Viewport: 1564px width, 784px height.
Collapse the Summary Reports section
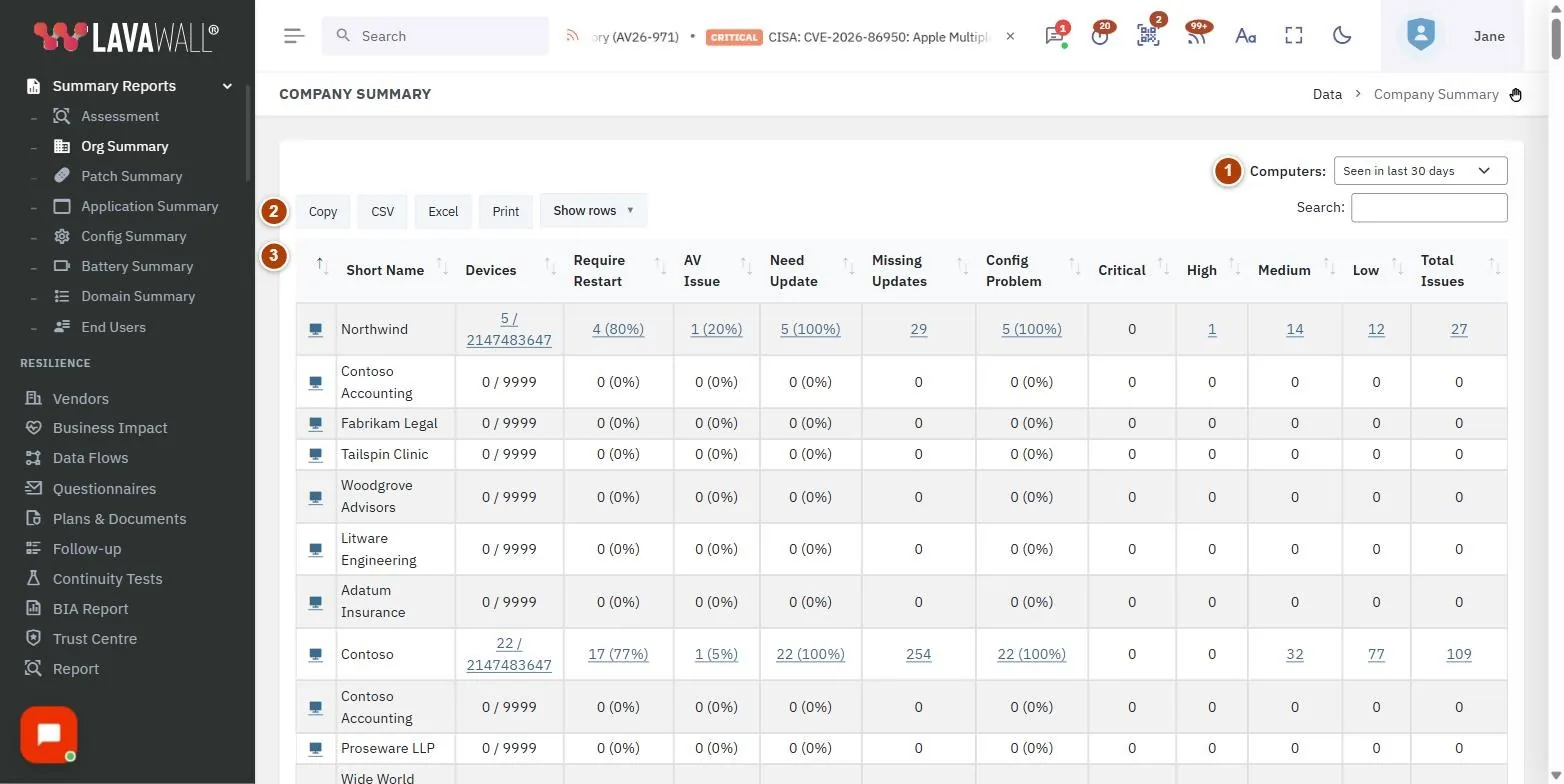click(x=227, y=86)
